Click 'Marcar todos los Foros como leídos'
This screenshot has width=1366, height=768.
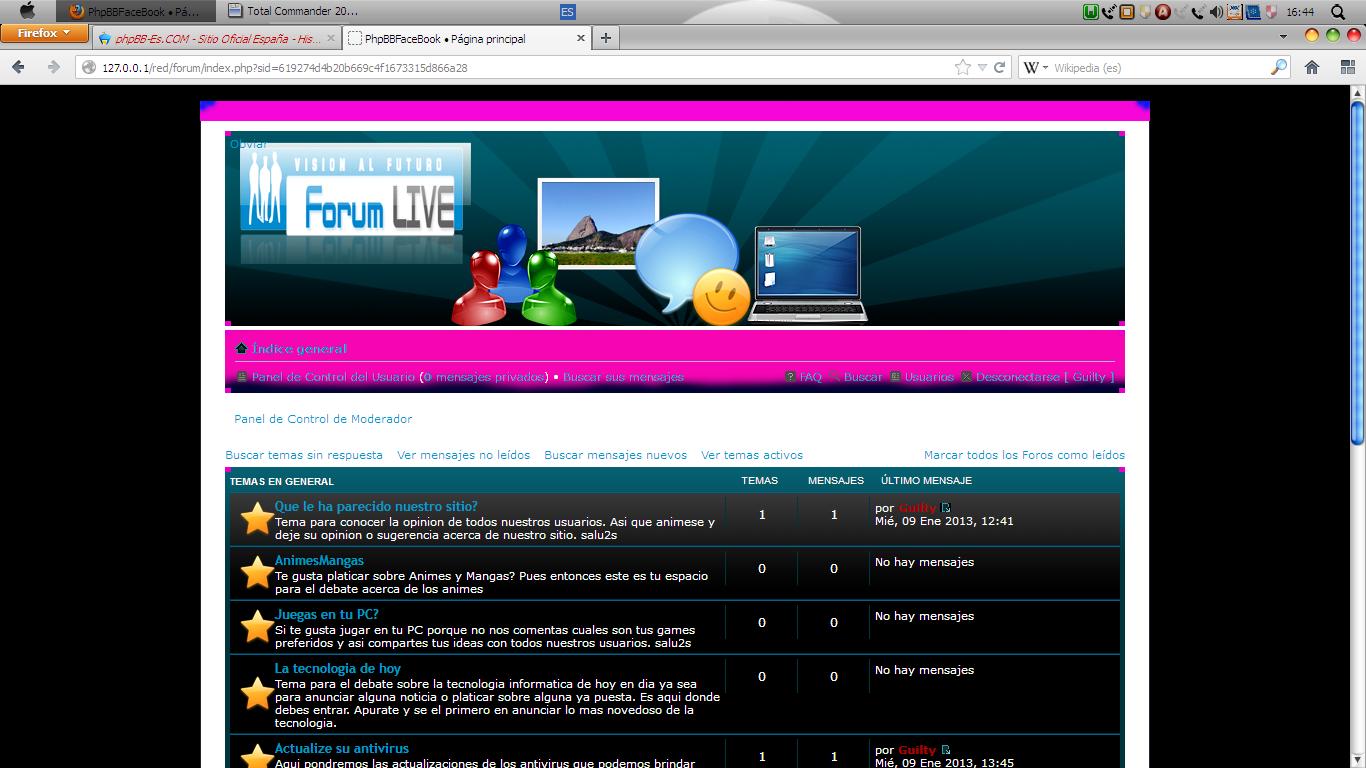coord(1024,455)
